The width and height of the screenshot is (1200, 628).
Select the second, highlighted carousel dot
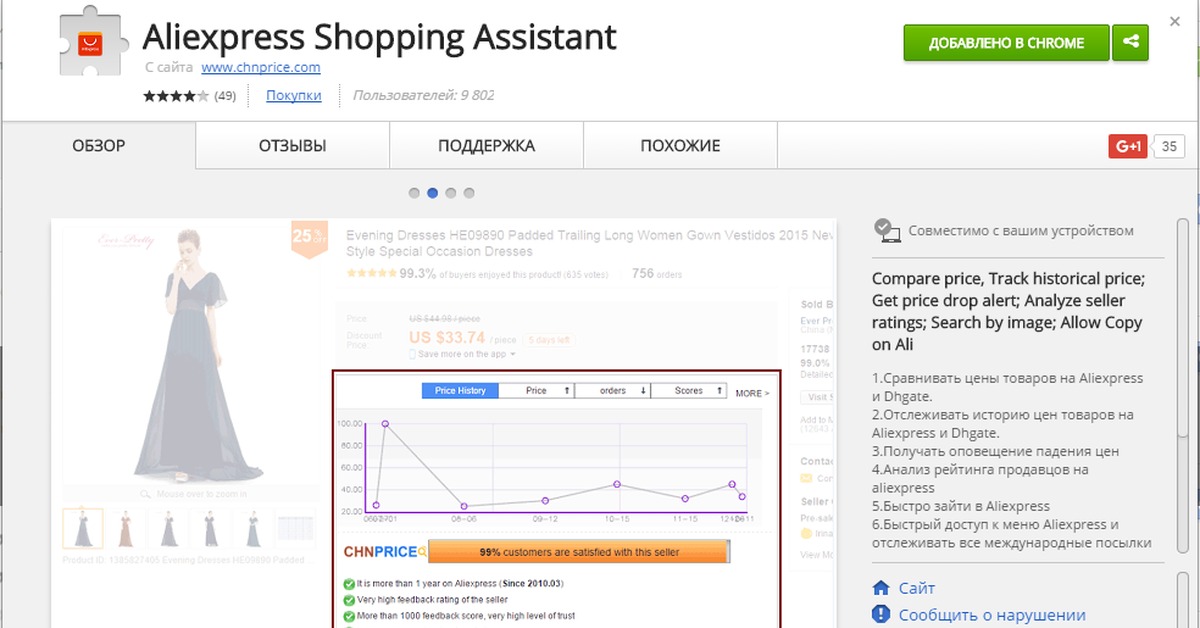tap(433, 193)
